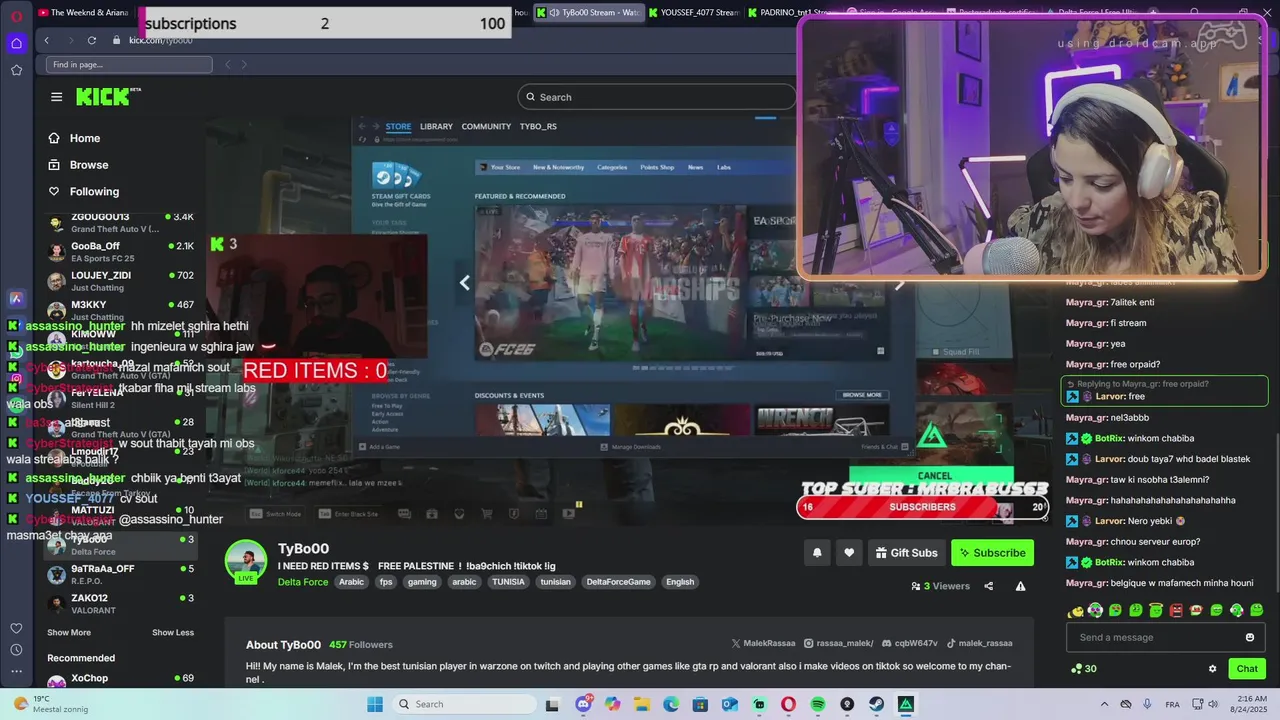Click the green Subscribe button
Screen dimensions: 1280x720
click(x=992, y=553)
